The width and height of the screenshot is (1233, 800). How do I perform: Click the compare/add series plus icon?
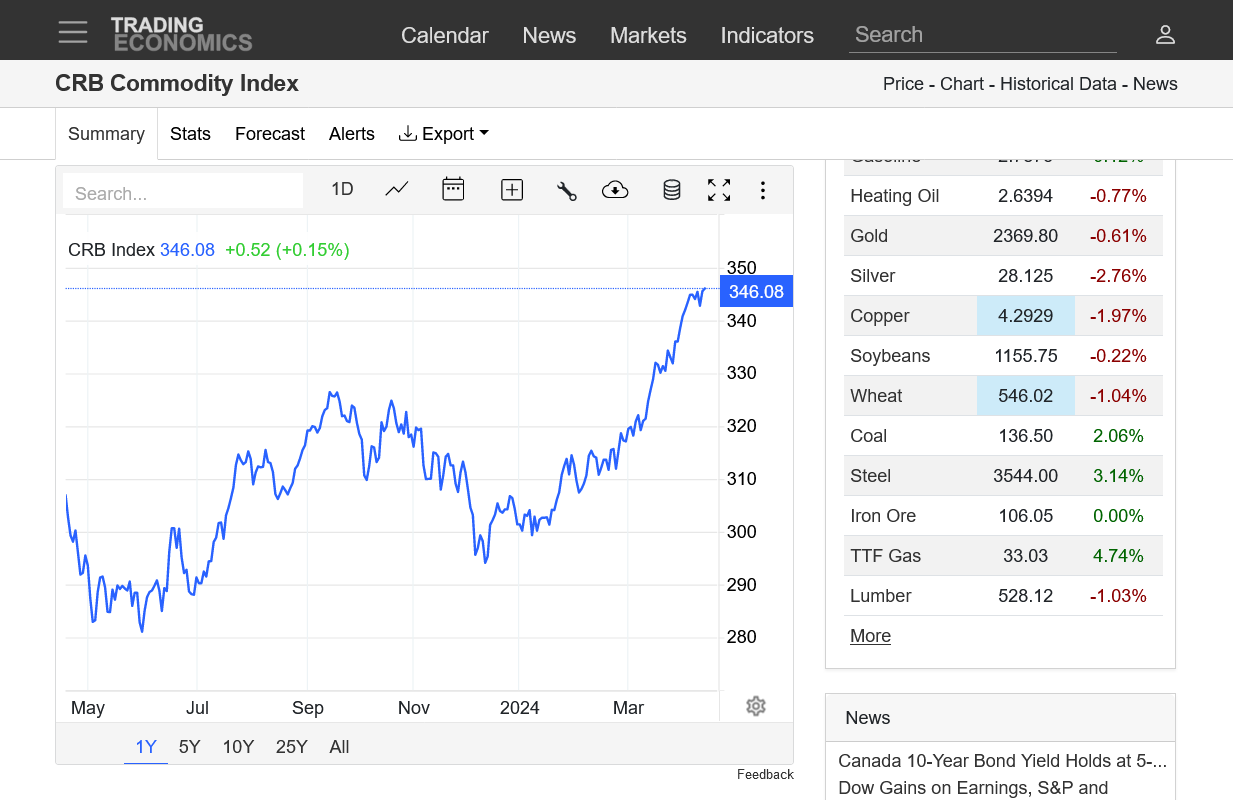click(511, 189)
